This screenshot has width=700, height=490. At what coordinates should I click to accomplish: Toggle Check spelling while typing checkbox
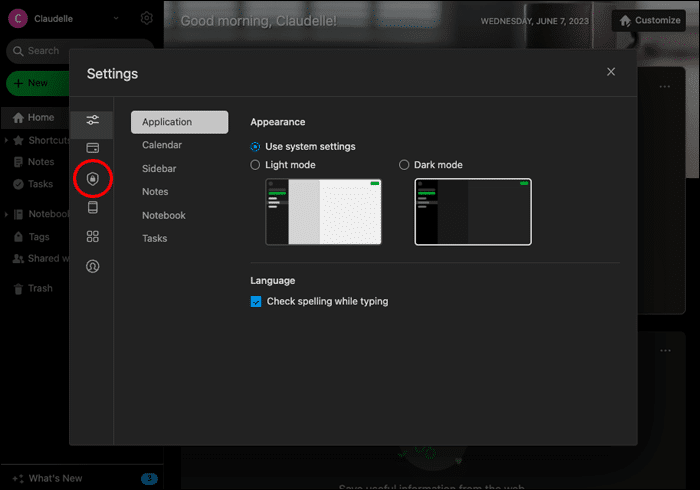[x=256, y=302]
